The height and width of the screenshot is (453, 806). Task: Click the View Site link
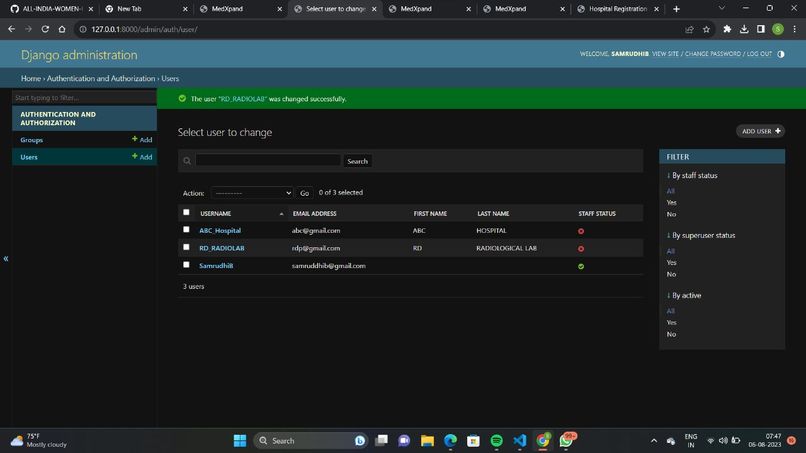tap(665, 53)
